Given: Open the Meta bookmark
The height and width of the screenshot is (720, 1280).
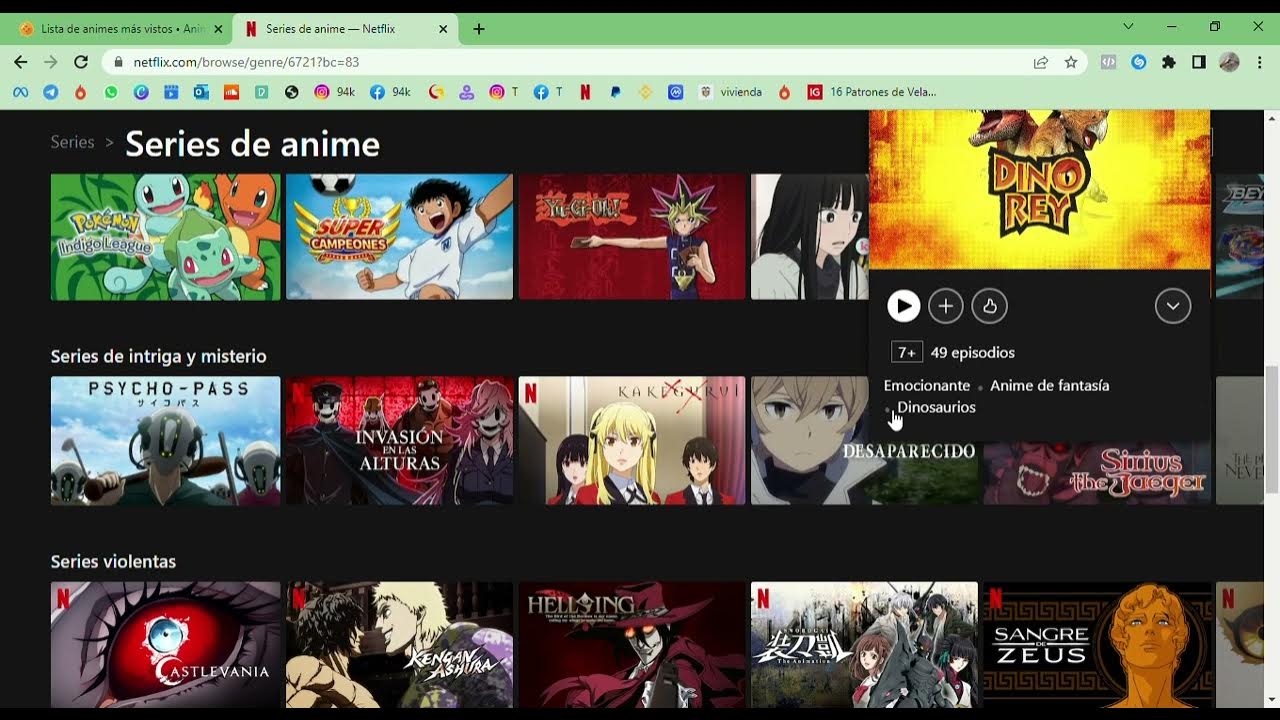Looking at the screenshot, I should click(x=20, y=92).
